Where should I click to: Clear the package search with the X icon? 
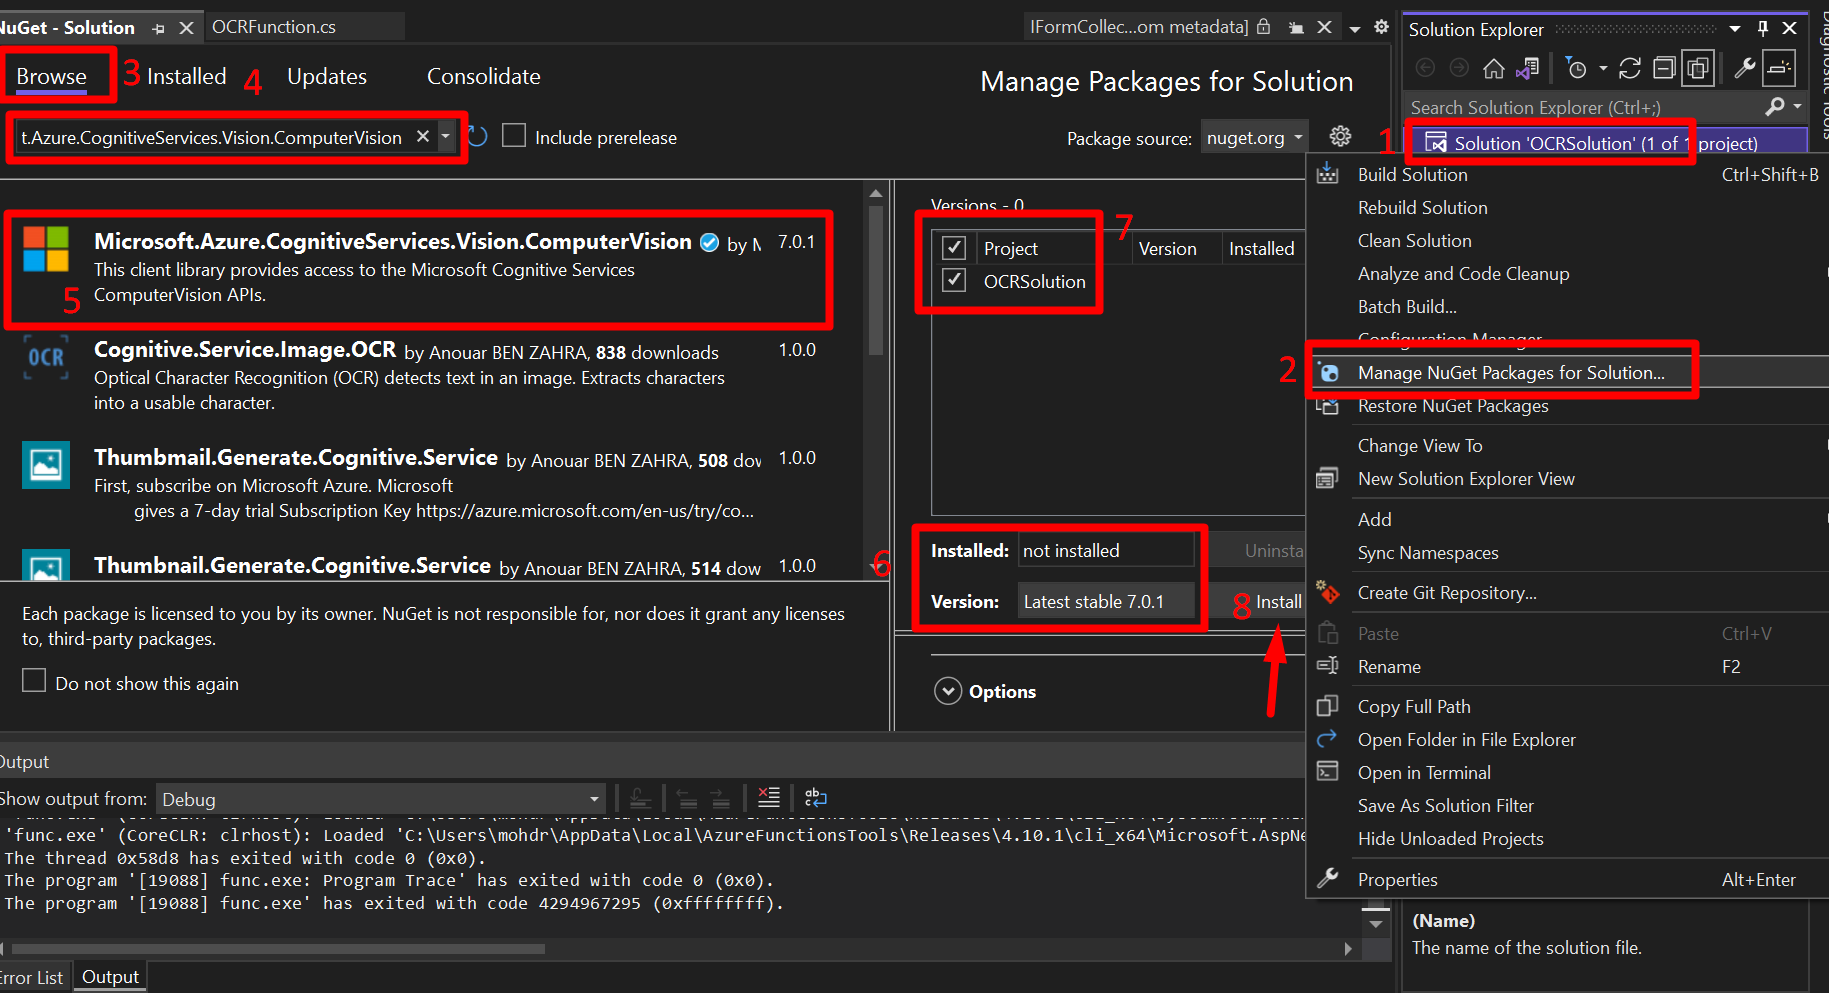(x=423, y=136)
